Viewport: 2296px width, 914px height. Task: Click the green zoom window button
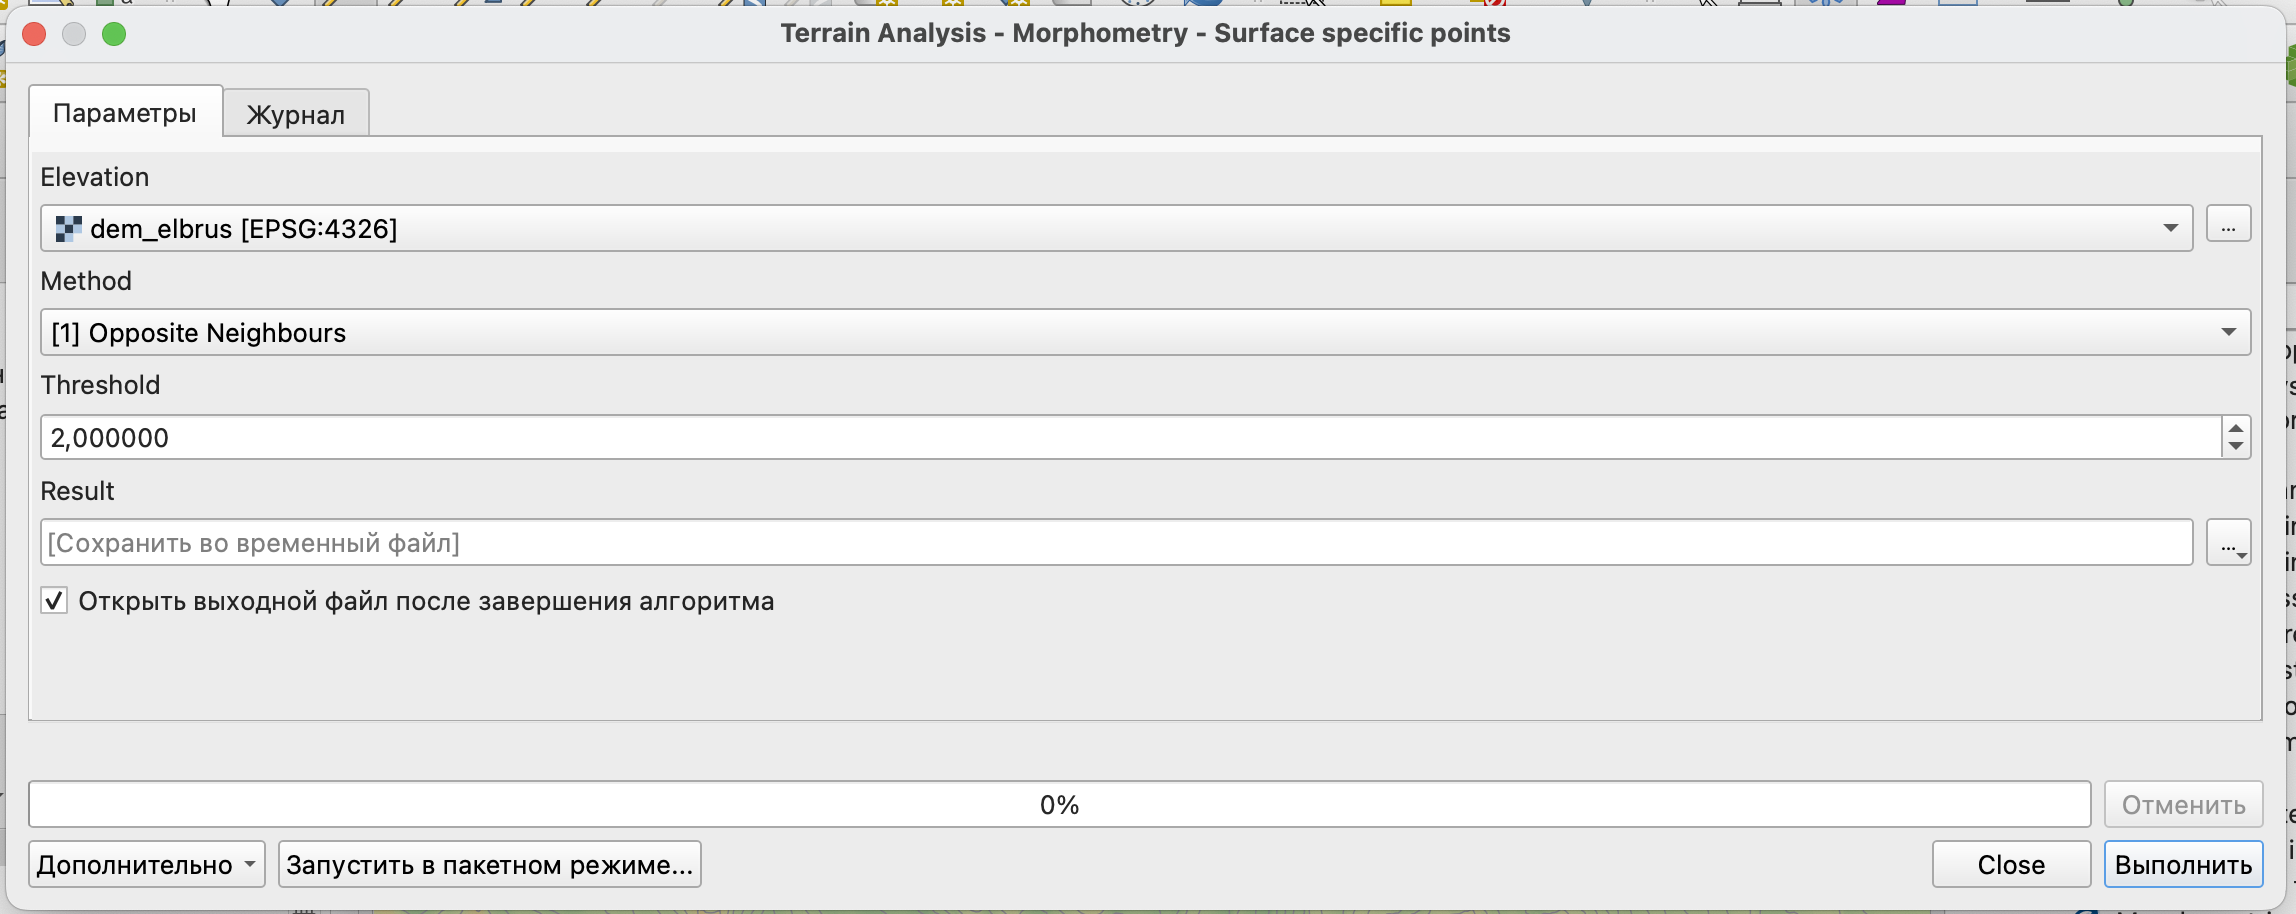pos(114,34)
